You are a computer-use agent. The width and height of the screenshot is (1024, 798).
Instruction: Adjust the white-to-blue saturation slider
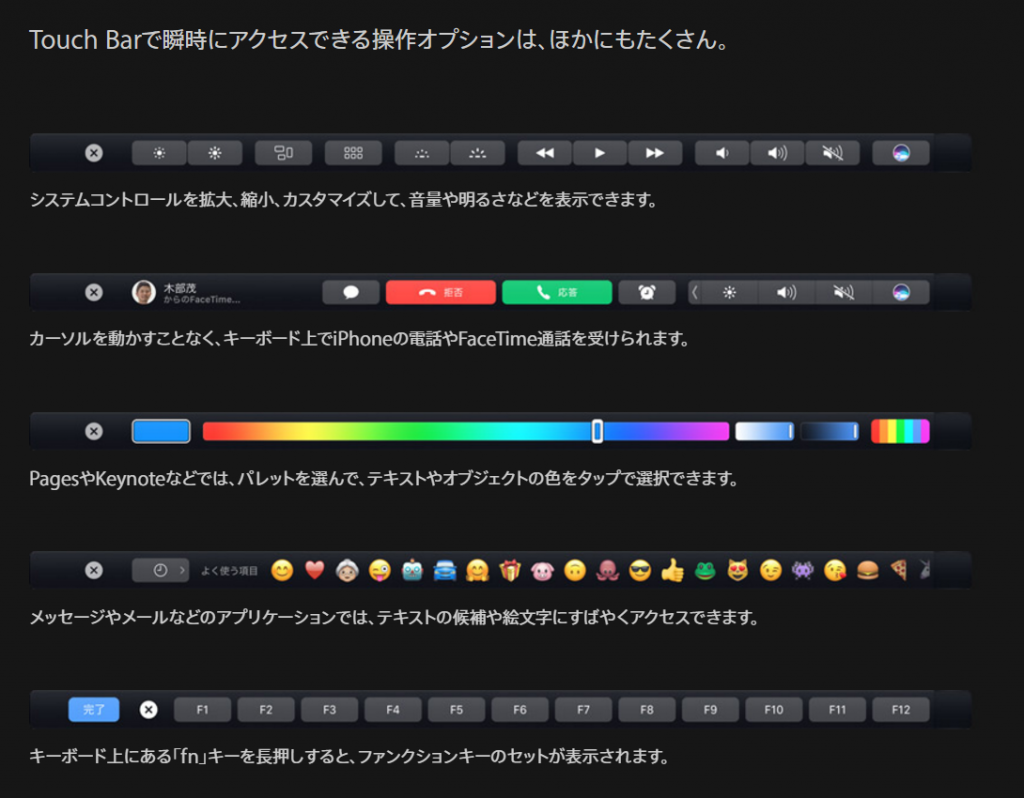pyautogui.click(x=764, y=431)
